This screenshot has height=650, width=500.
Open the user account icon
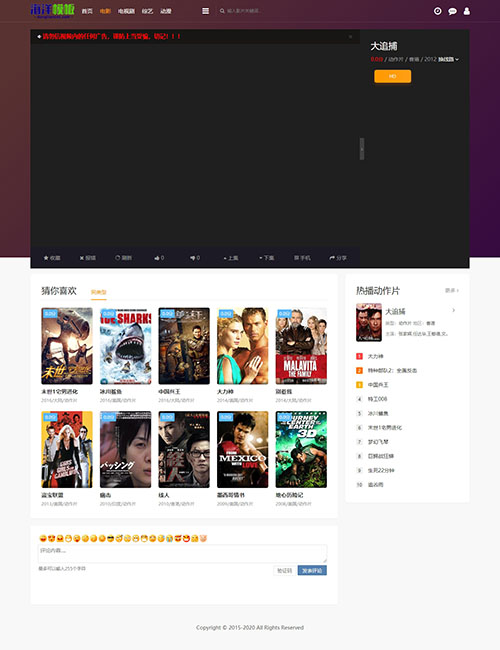467,11
